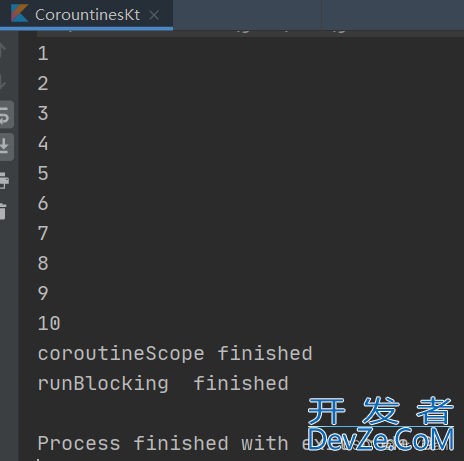Screen dimensions: 464x461
Task: Clear console with the trash icon
Action: (x=3, y=211)
